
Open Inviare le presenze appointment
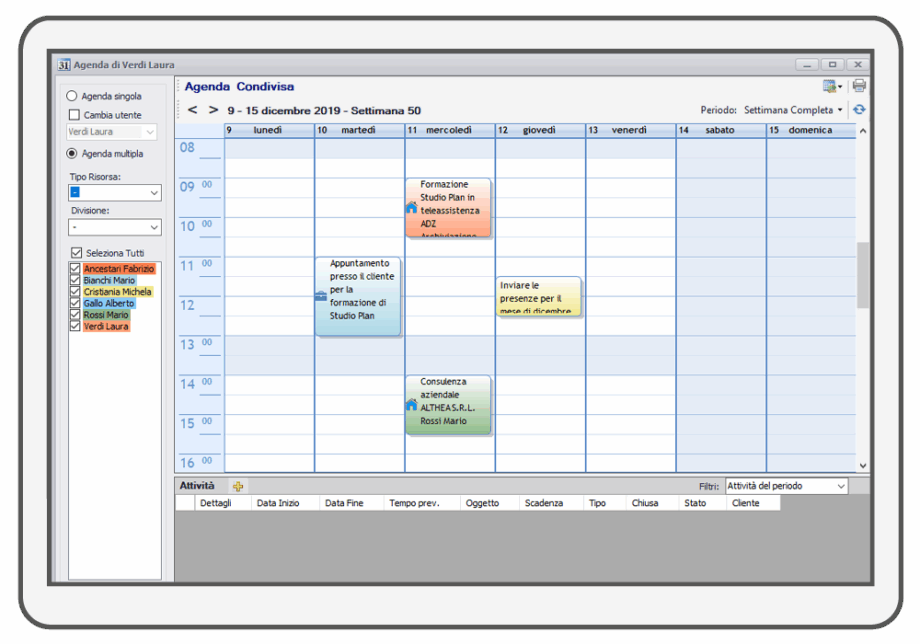539,297
